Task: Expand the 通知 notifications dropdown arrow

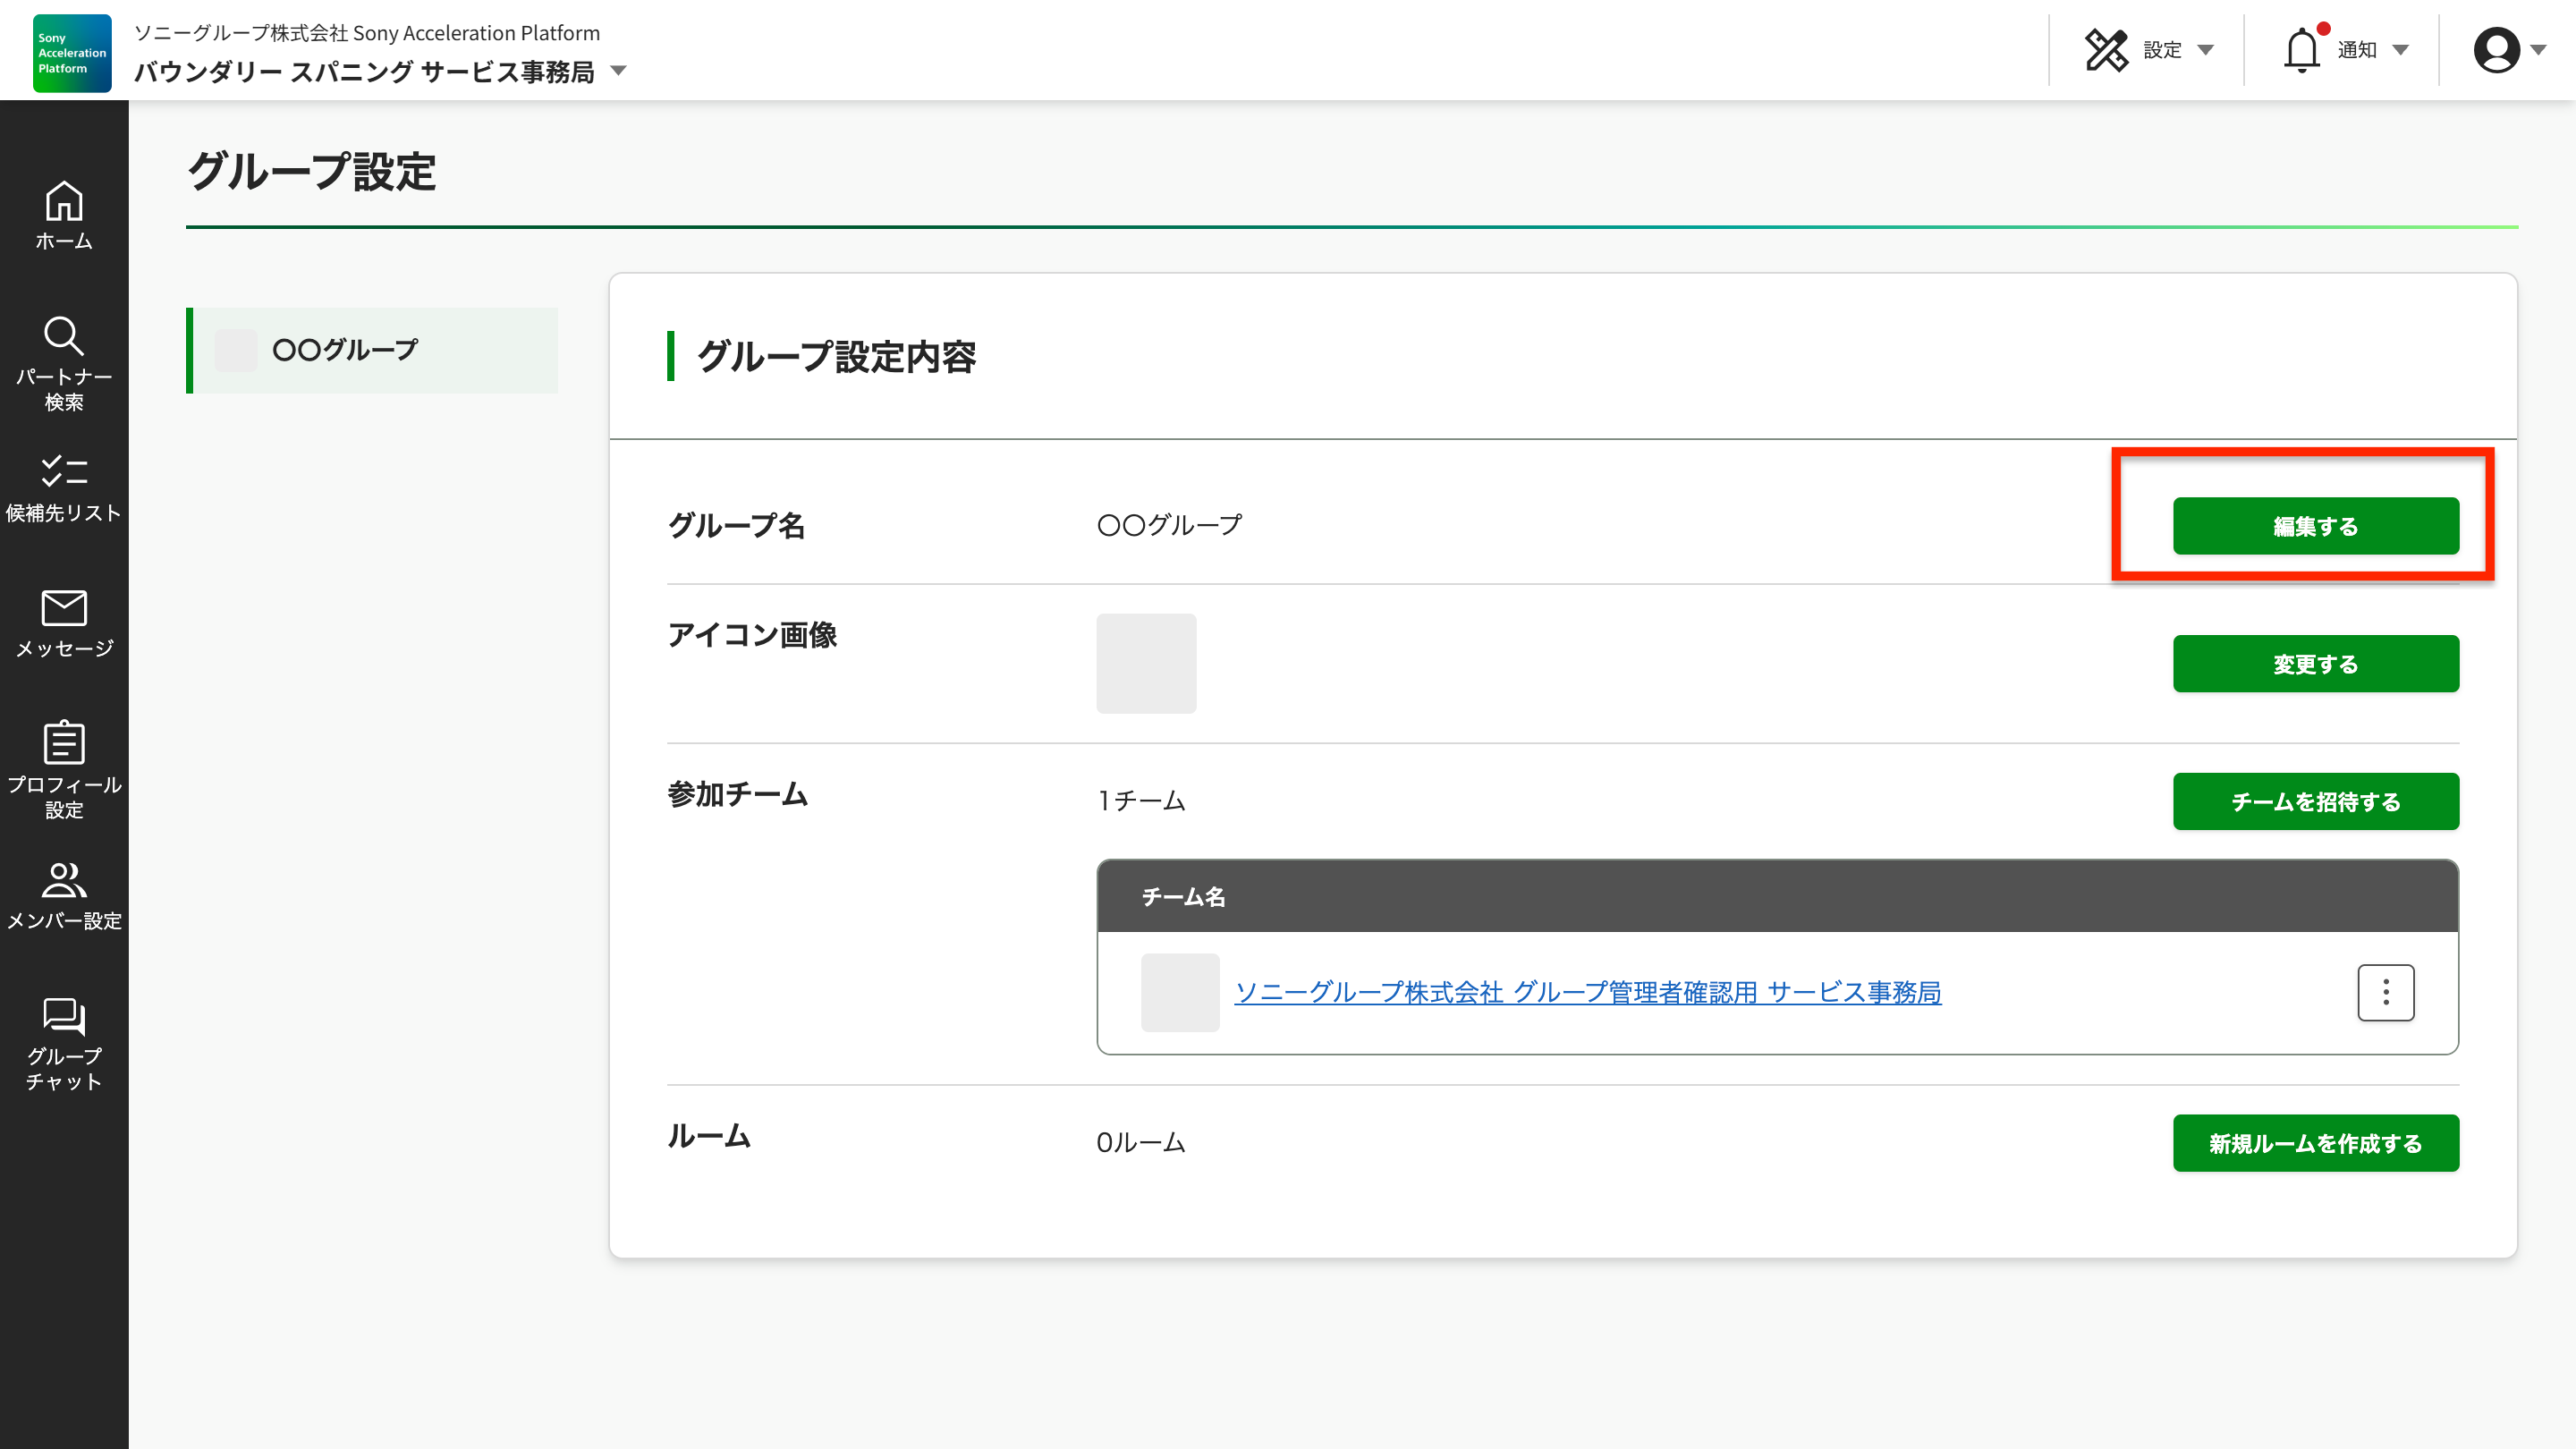Action: 2400,50
